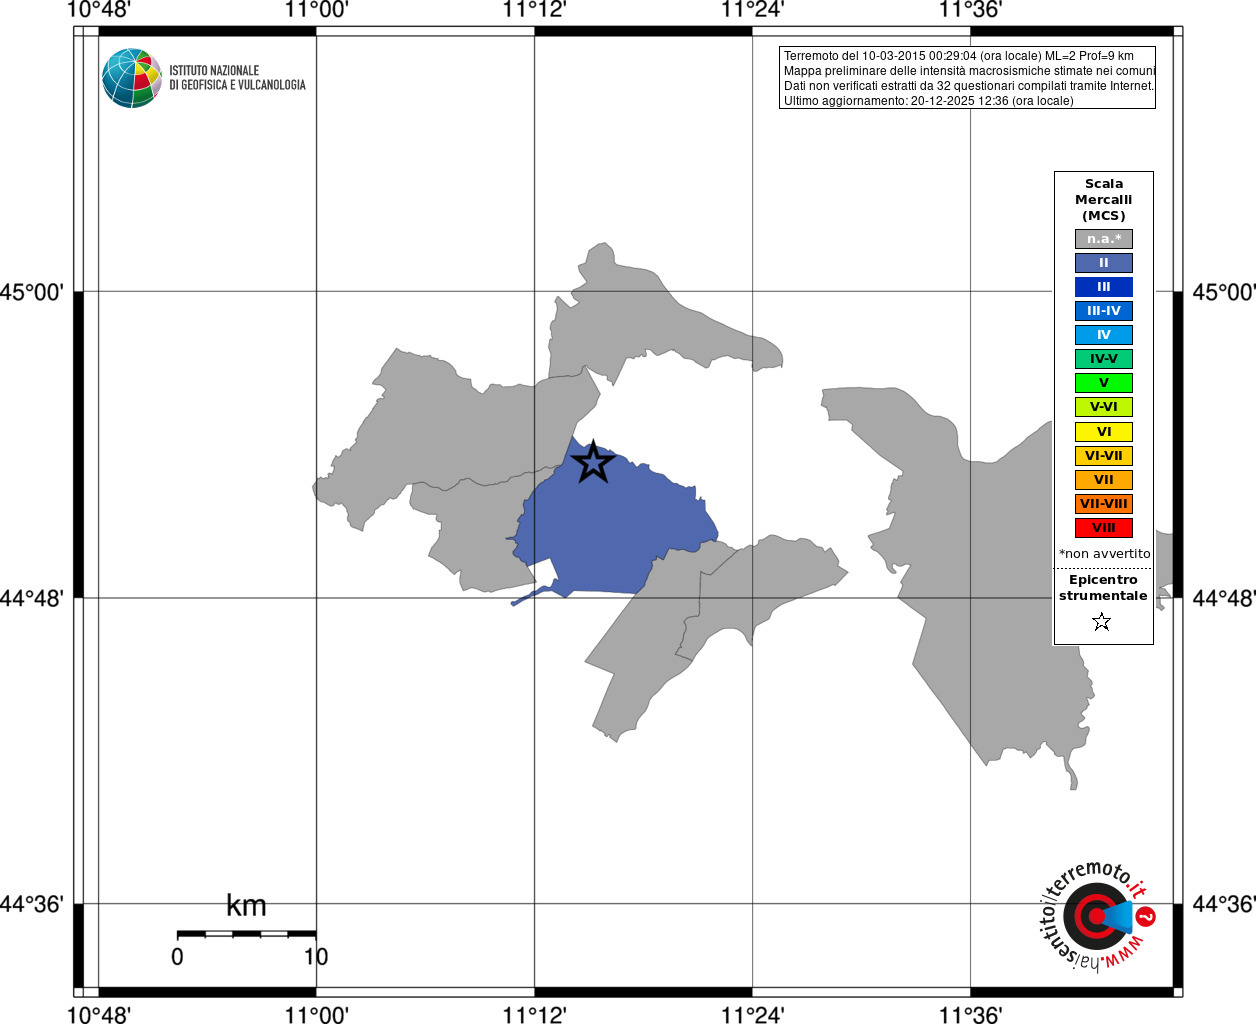
Task: Click the top axis label 10°48'
Action: [98, 10]
